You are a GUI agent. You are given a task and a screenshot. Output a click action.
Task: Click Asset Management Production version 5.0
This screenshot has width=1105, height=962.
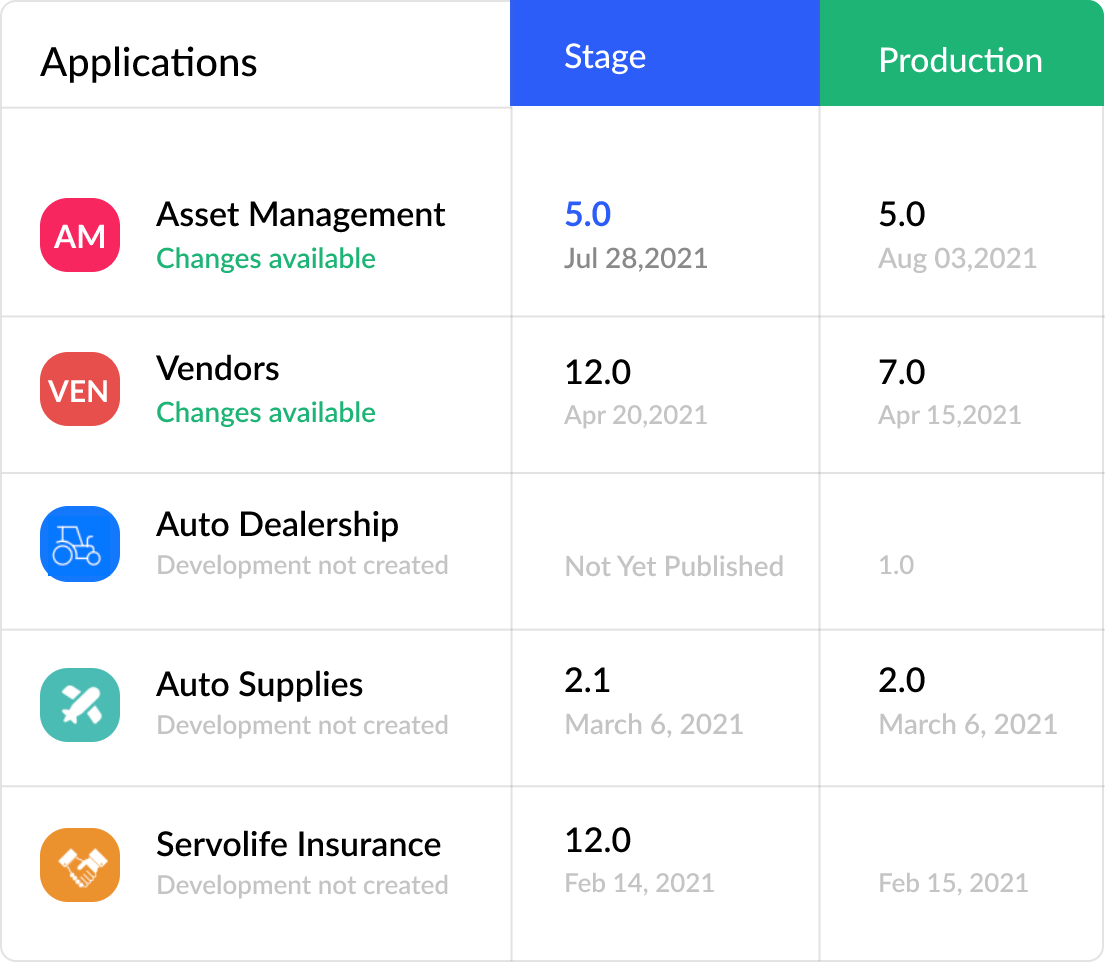(x=902, y=215)
